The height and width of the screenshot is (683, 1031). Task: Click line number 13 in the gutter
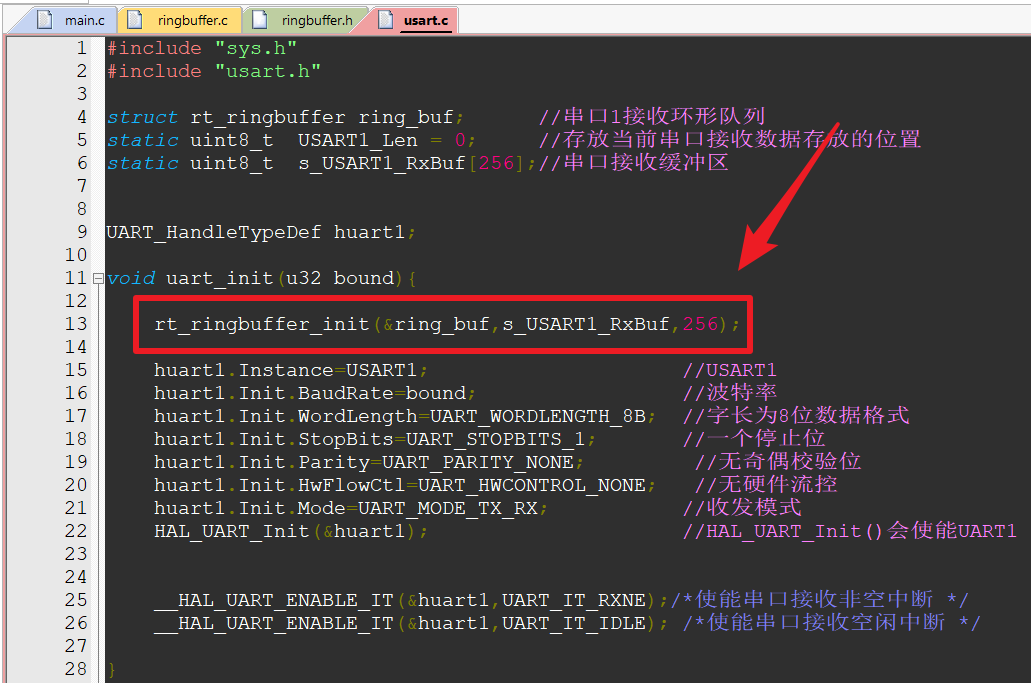[x=76, y=324]
